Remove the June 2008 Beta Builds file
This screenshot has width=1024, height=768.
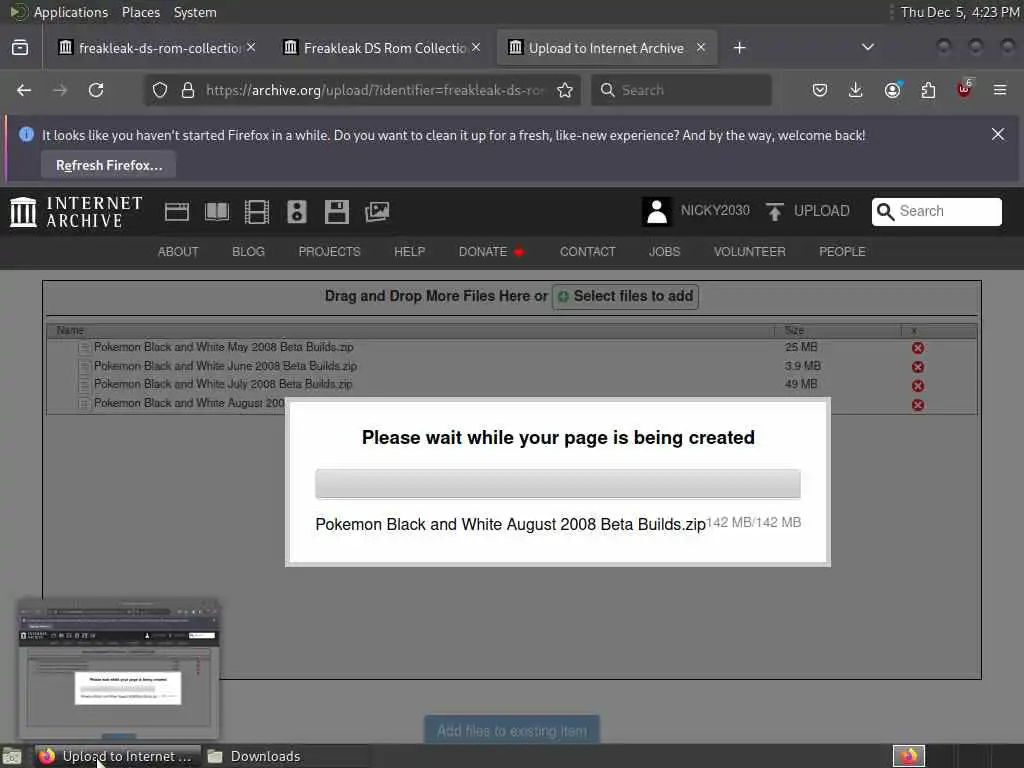click(x=918, y=367)
